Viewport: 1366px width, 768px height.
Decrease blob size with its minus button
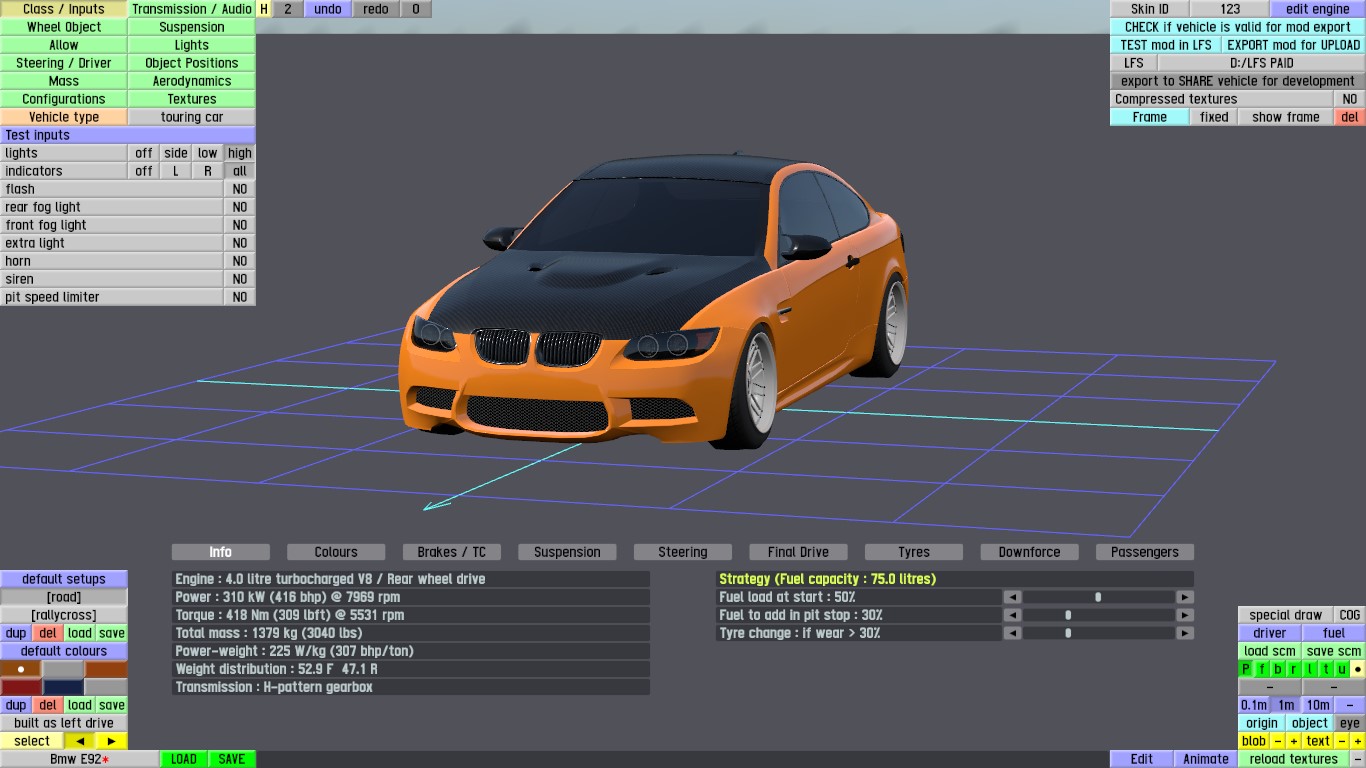pyautogui.click(x=1278, y=741)
